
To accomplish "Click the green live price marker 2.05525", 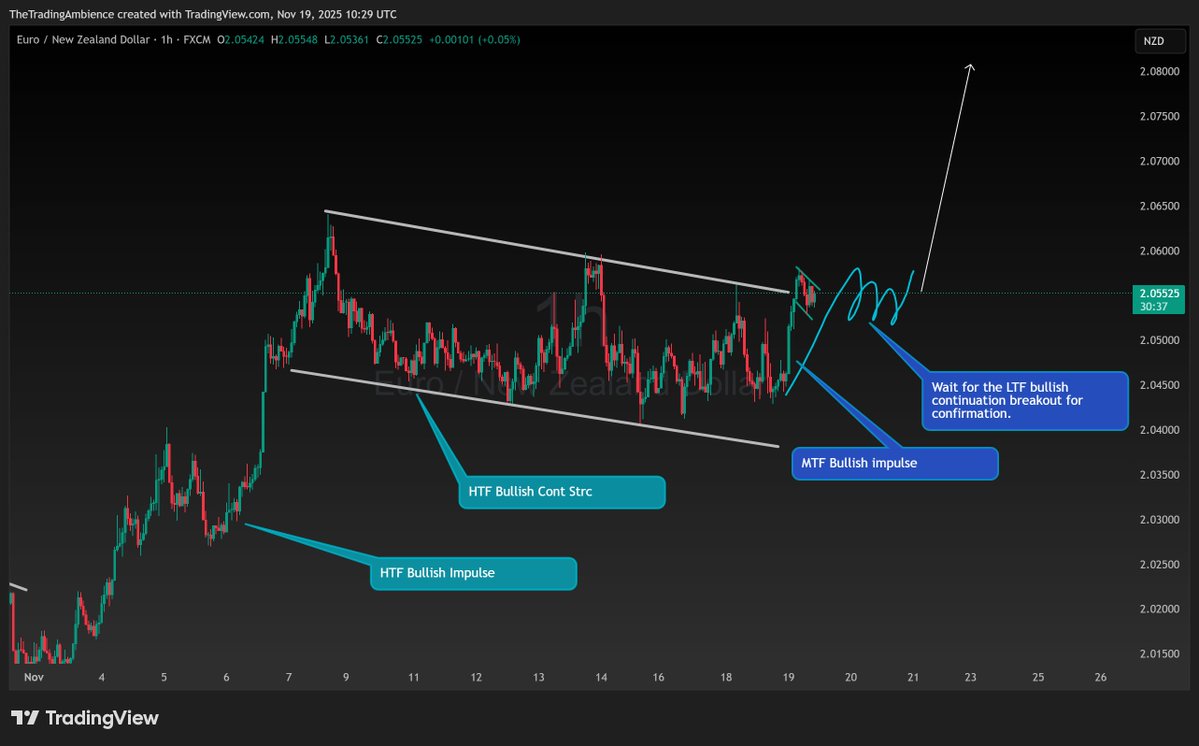I will tap(1158, 292).
